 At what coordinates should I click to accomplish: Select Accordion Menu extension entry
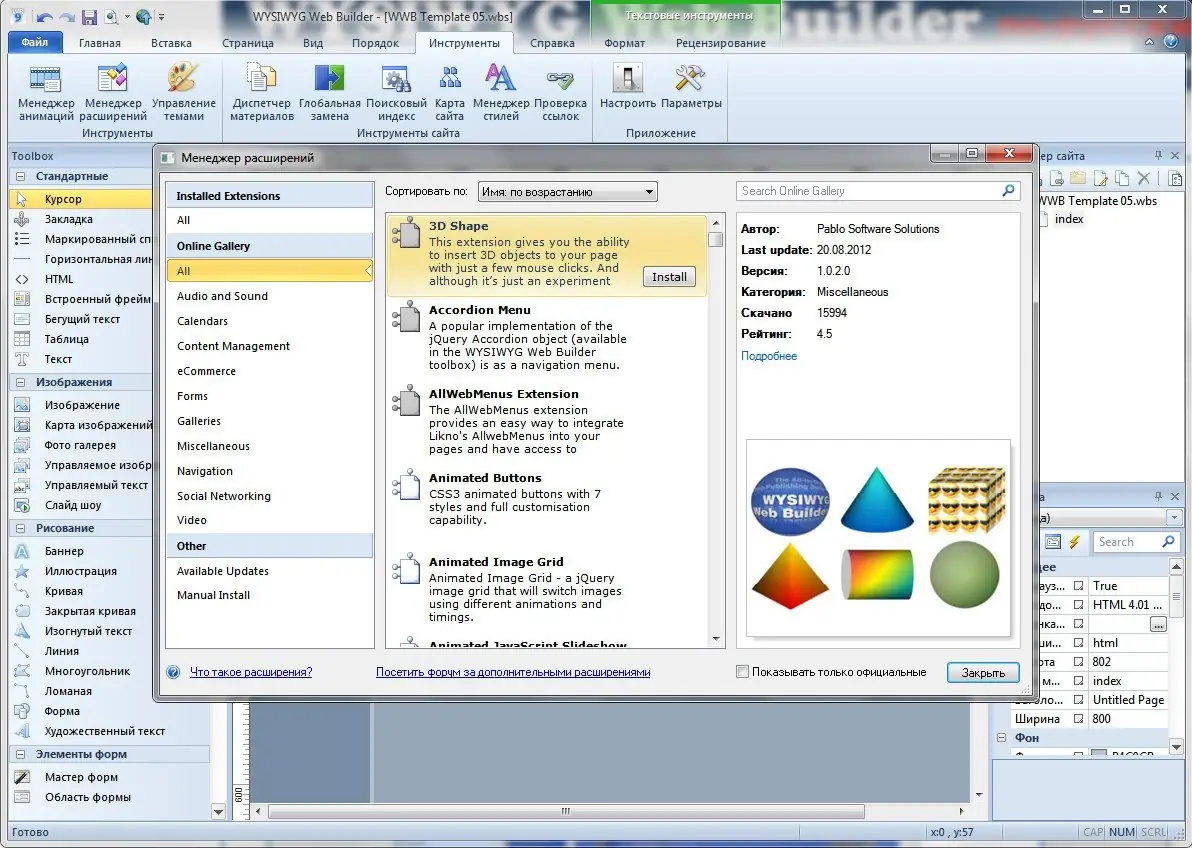point(547,337)
